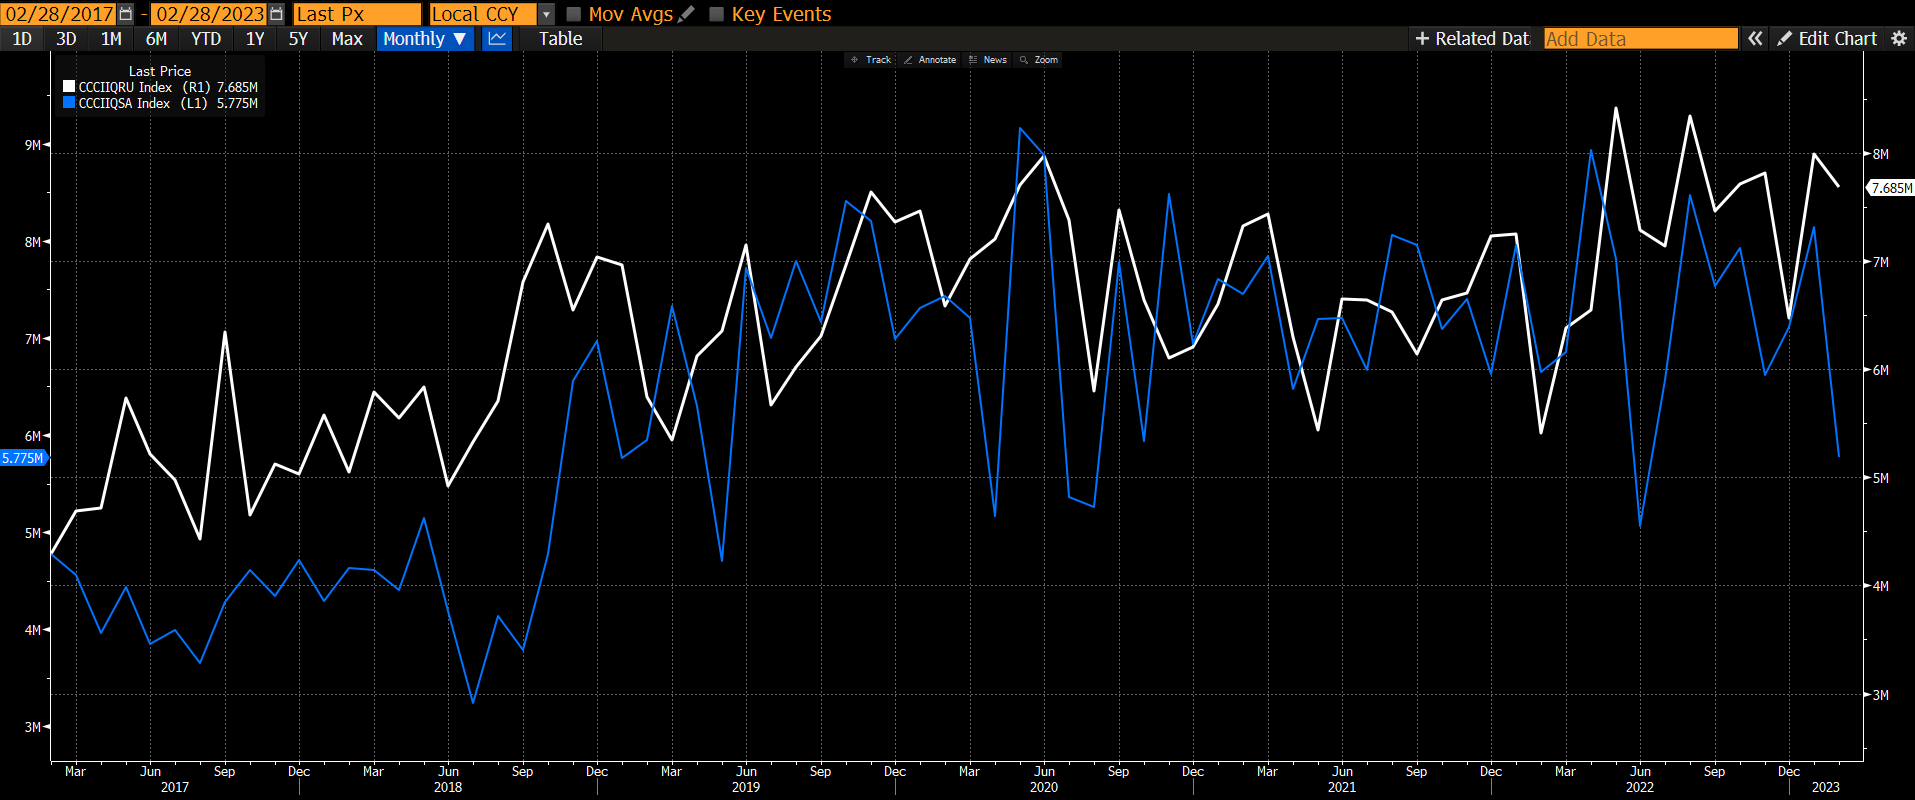1915x800 pixels.
Task: Enable the Key Events checkbox
Action: [x=716, y=14]
